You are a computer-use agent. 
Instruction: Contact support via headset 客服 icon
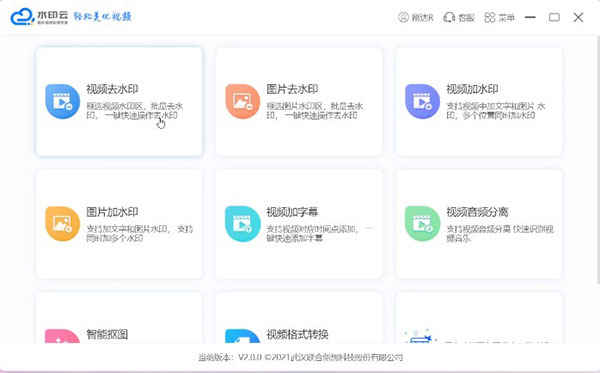point(449,17)
